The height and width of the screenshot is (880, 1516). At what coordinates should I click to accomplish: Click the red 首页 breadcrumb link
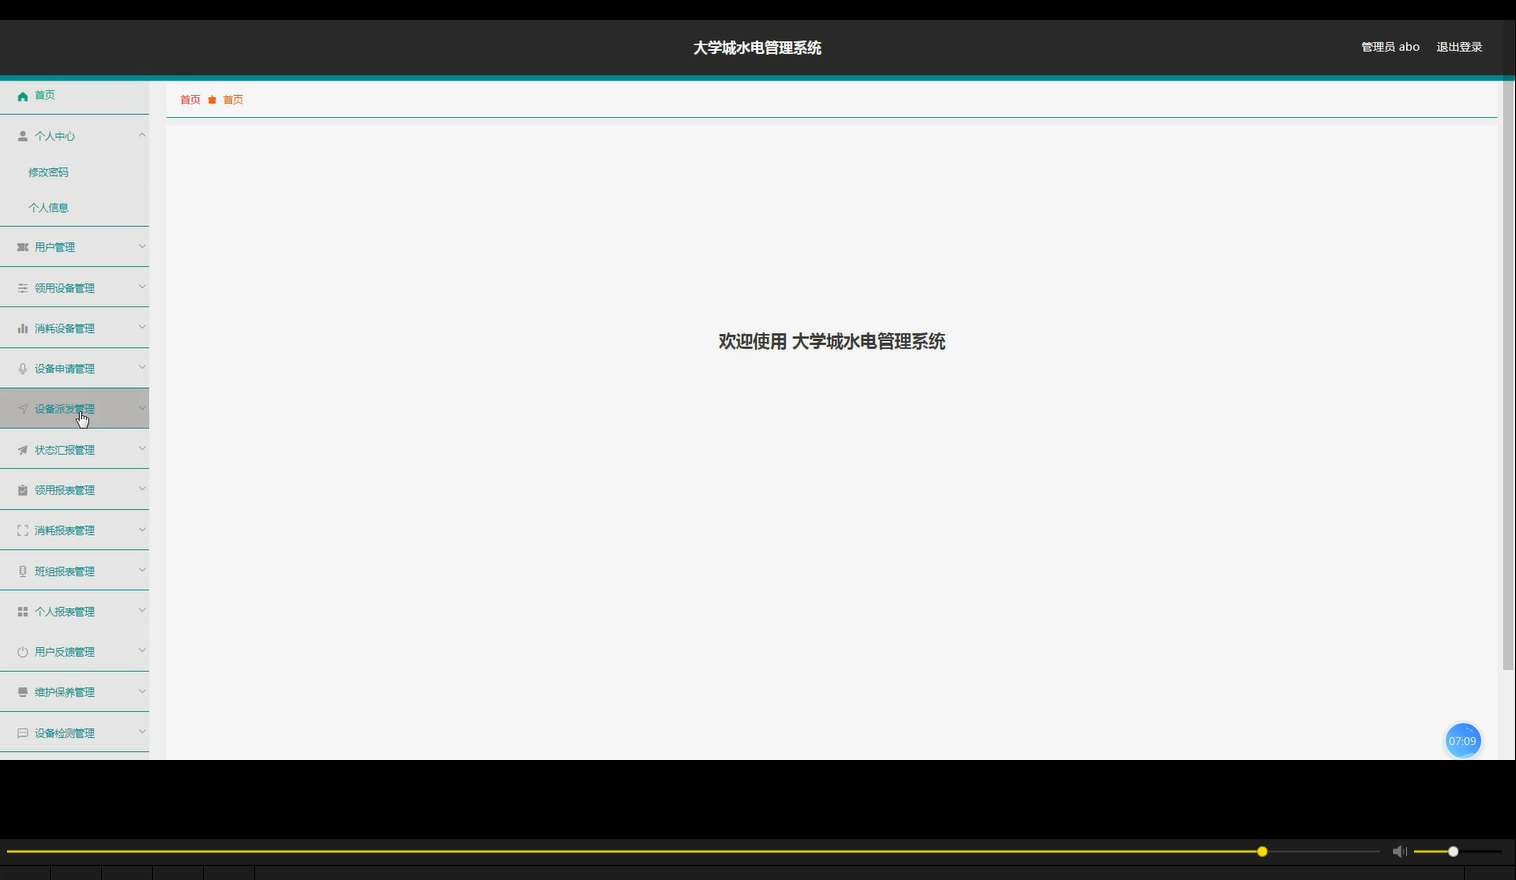(x=190, y=100)
